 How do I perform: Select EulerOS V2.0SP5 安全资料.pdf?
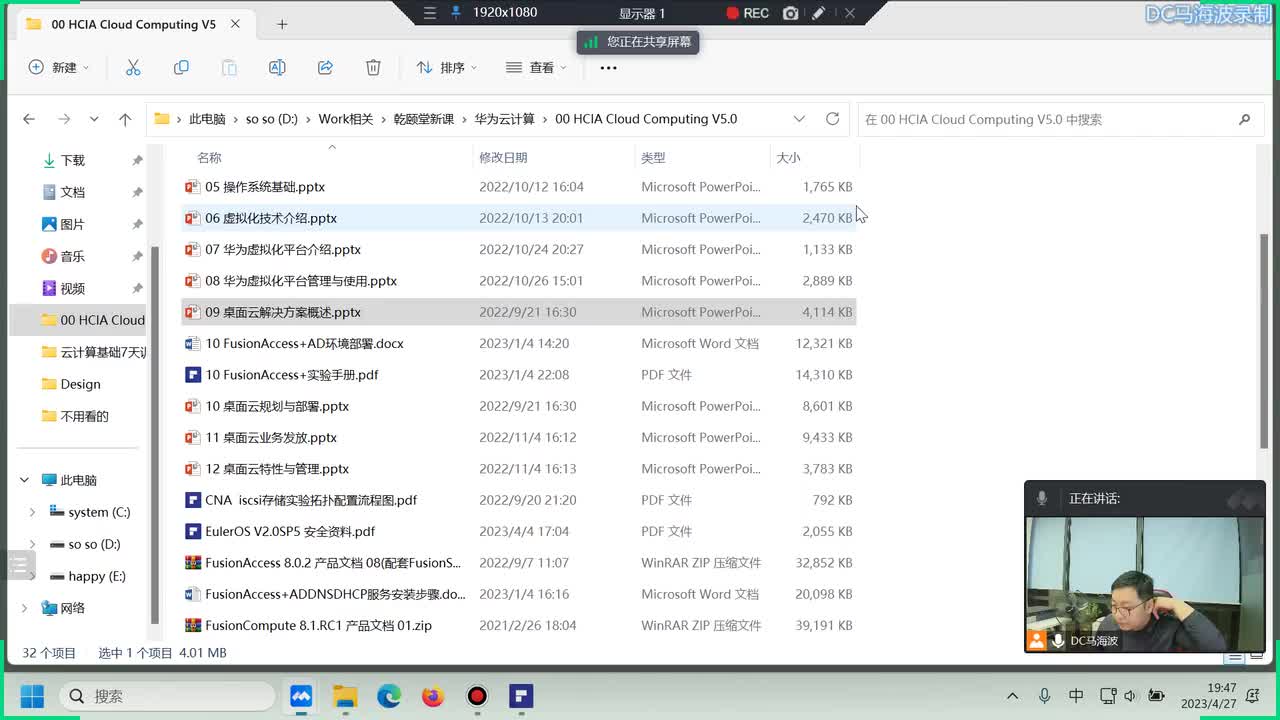(290, 531)
